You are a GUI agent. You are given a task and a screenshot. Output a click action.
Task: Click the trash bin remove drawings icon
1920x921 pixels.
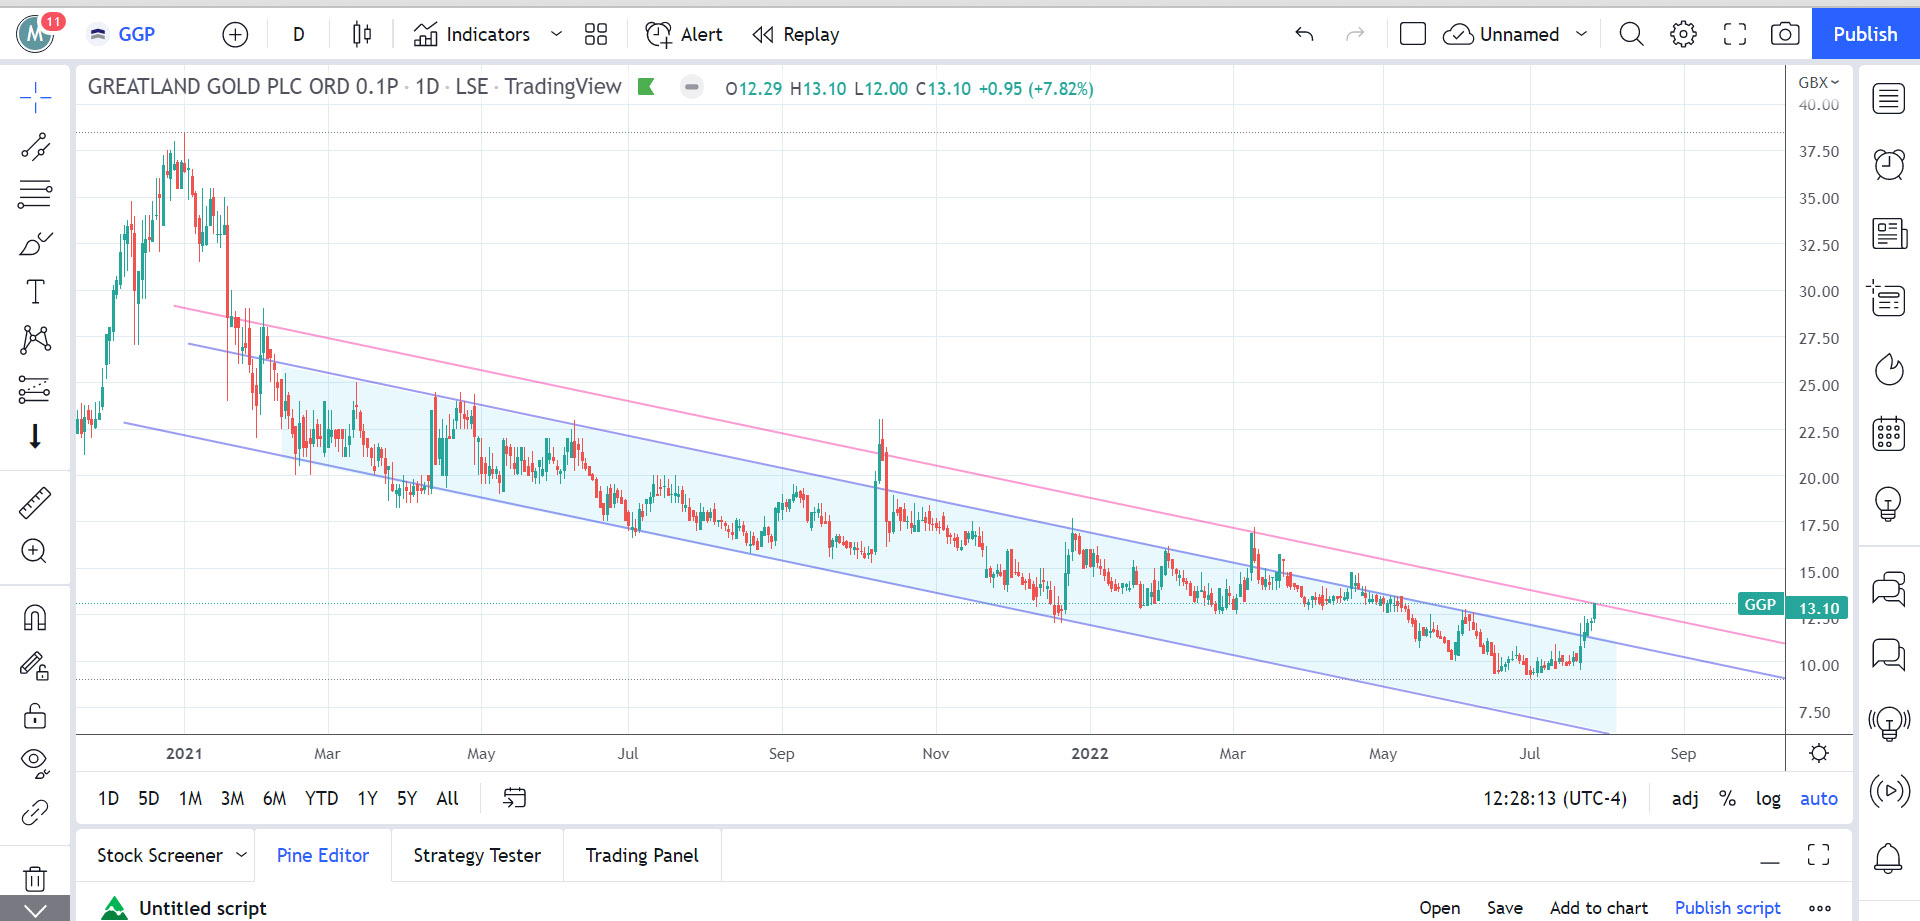(x=35, y=878)
